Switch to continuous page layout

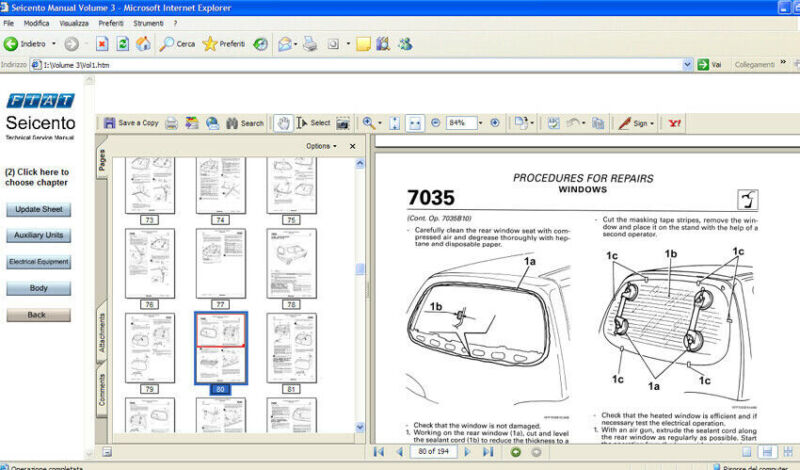(x=764, y=452)
